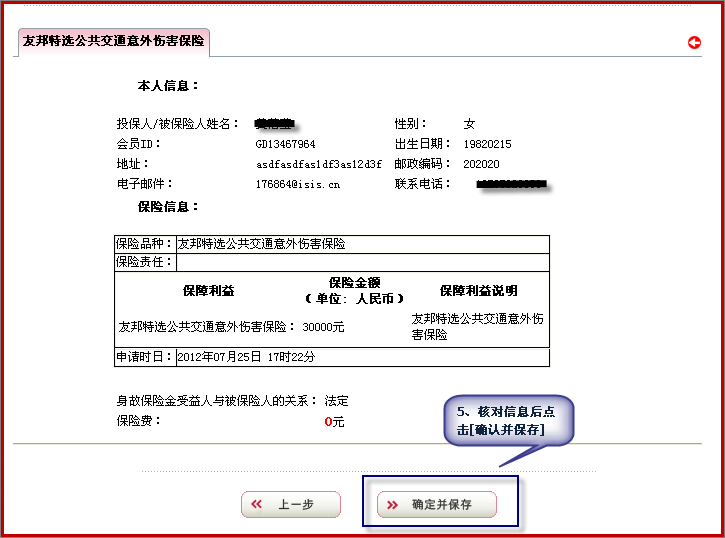Select the email 176864@isis.cn
The width and height of the screenshot is (725, 538).
pyautogui.click(x=298, y=184)
